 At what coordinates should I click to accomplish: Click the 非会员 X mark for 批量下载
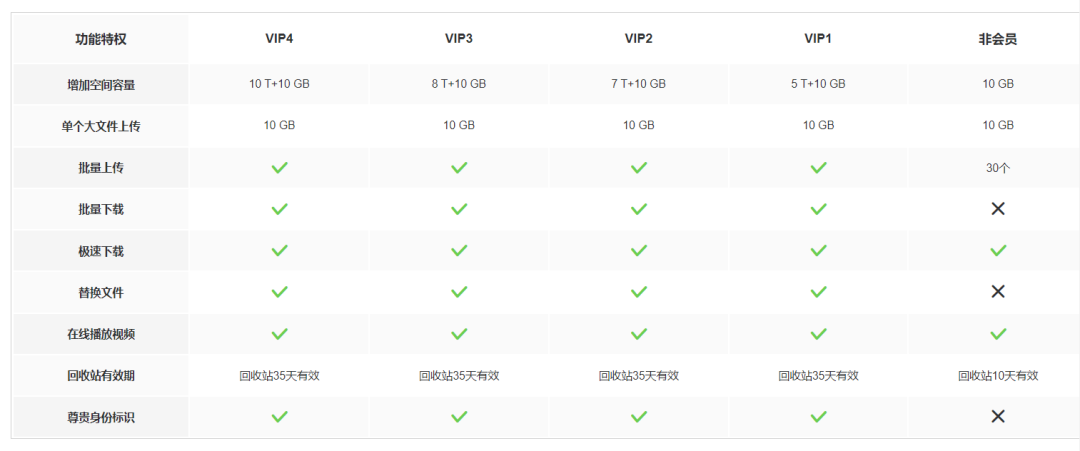pyautogui.click(x=998, y=209)
